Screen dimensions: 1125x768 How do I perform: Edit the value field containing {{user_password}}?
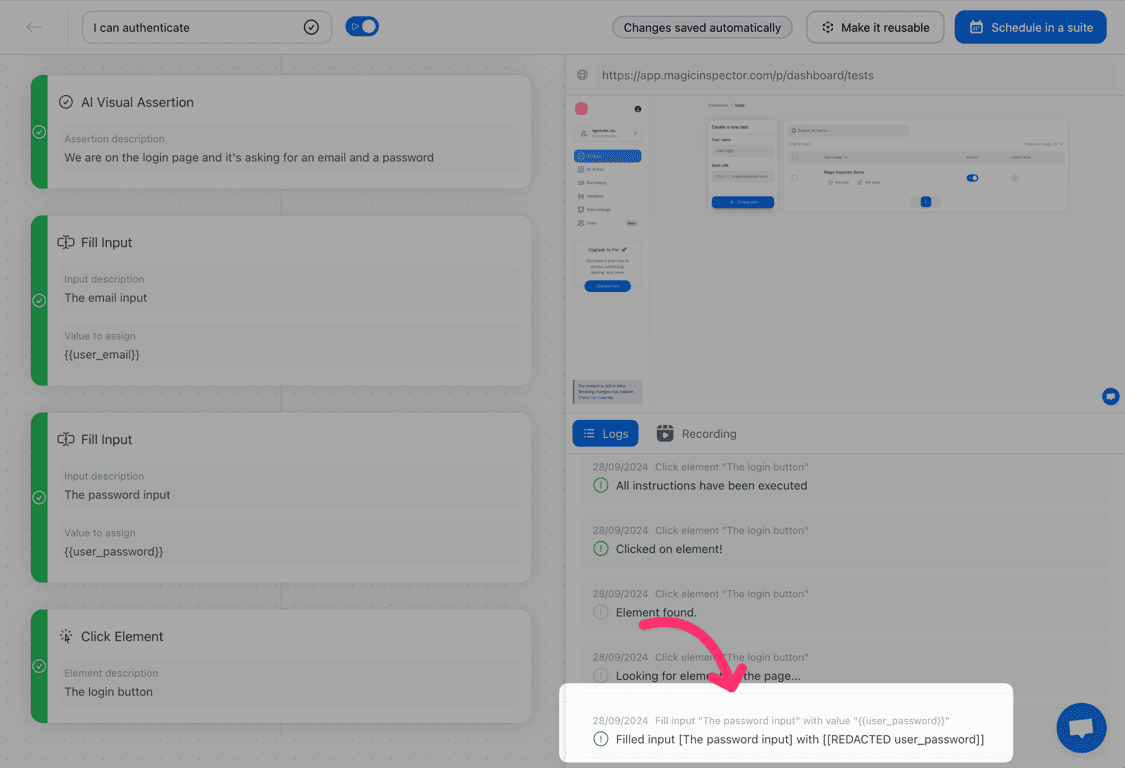289,543
